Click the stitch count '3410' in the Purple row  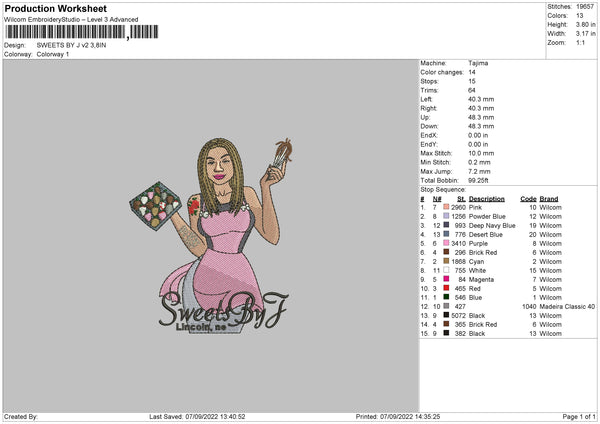pyautogui.click(x=458, y=243)
